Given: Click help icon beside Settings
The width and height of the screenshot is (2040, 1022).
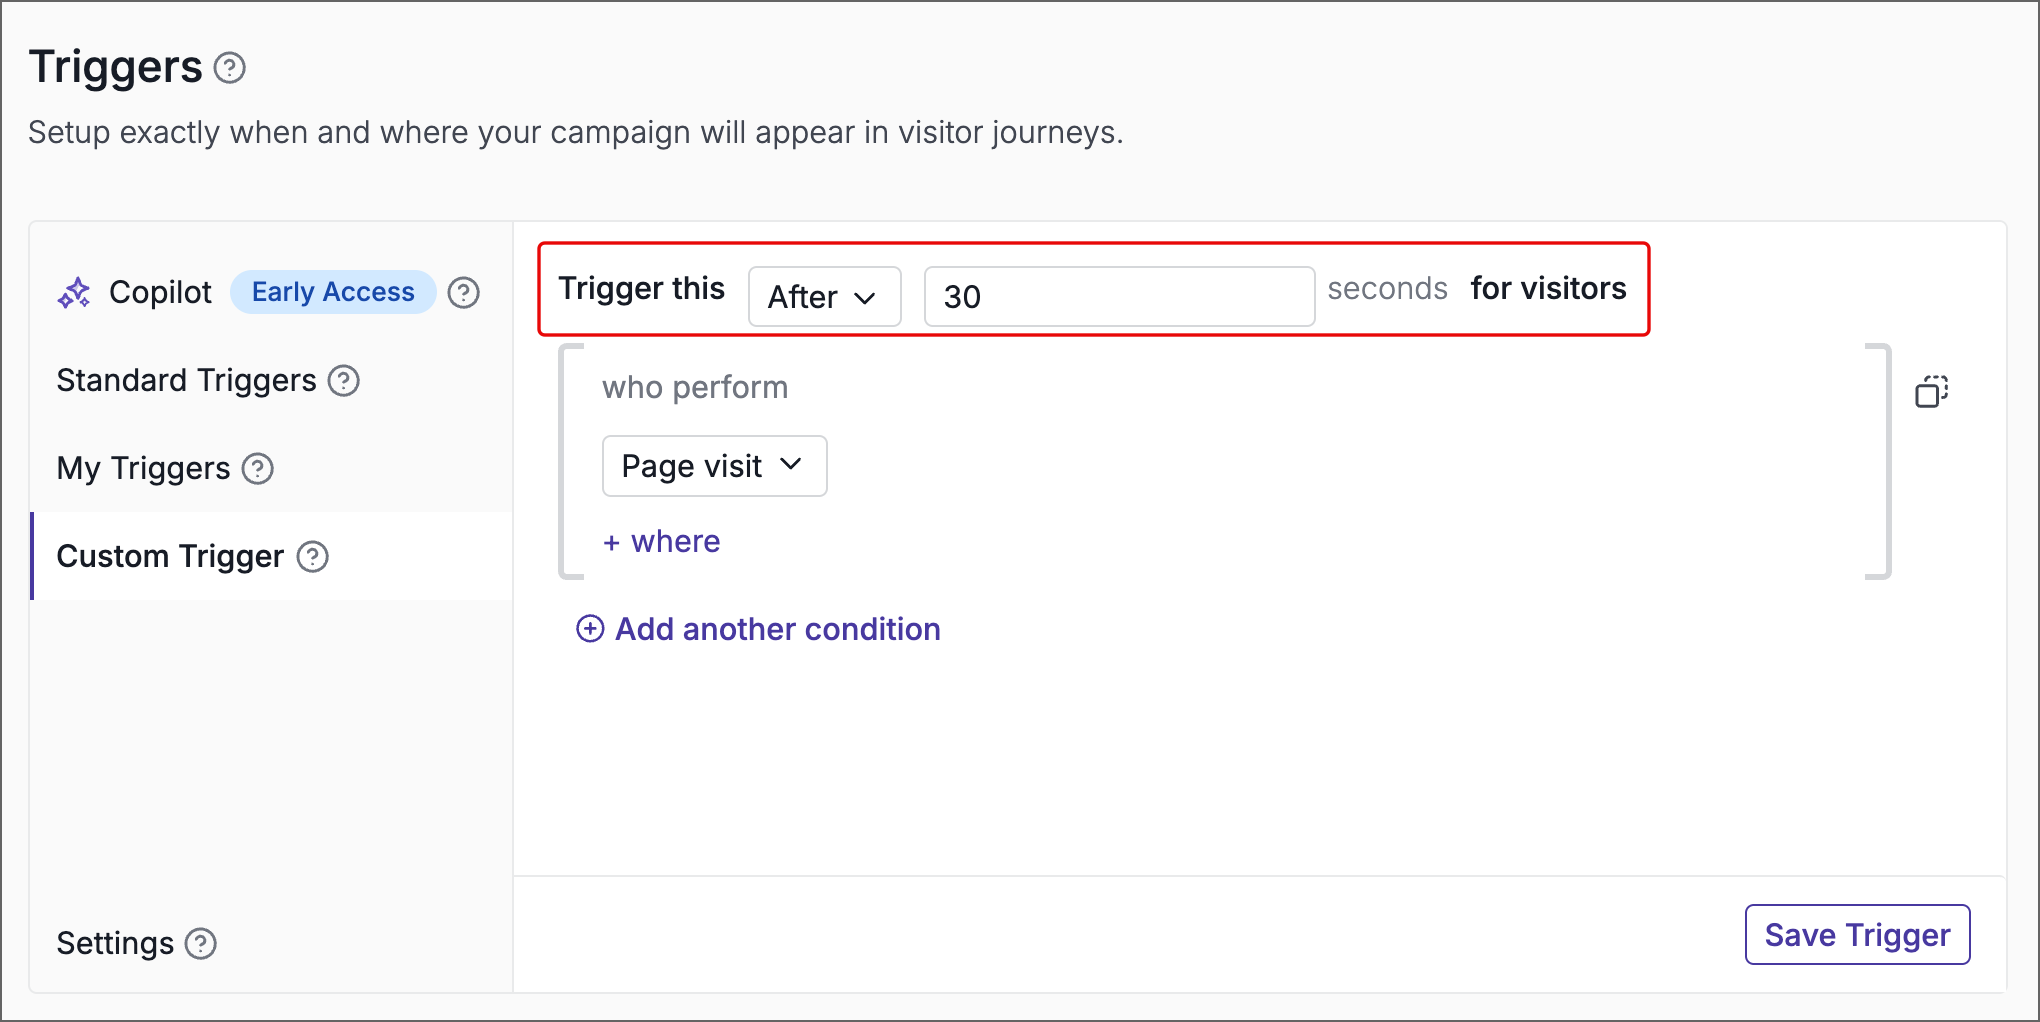Looking at the screenshot, I should click(201, 943).
